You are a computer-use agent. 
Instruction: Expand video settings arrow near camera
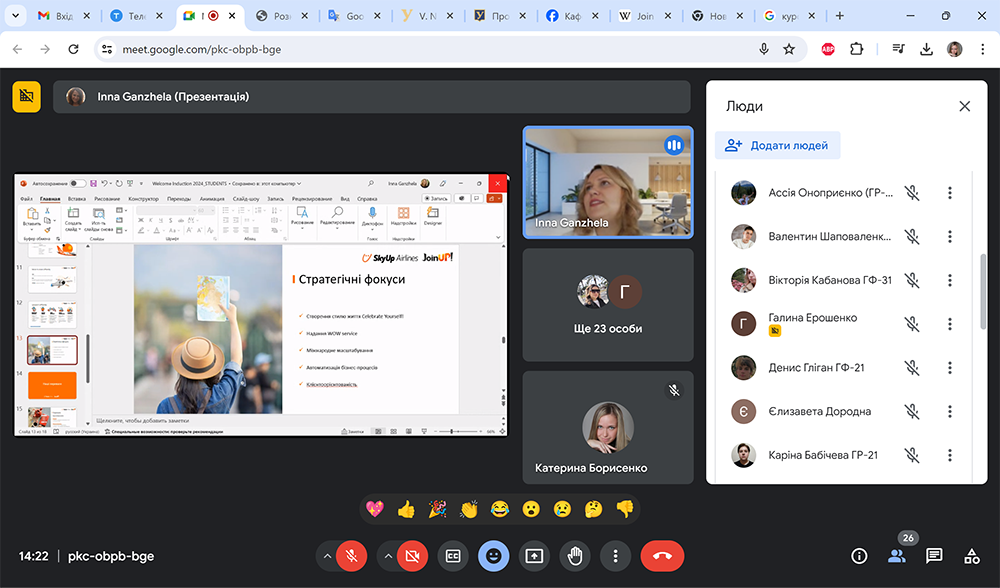pyautogui.click(x=387, y=556)
